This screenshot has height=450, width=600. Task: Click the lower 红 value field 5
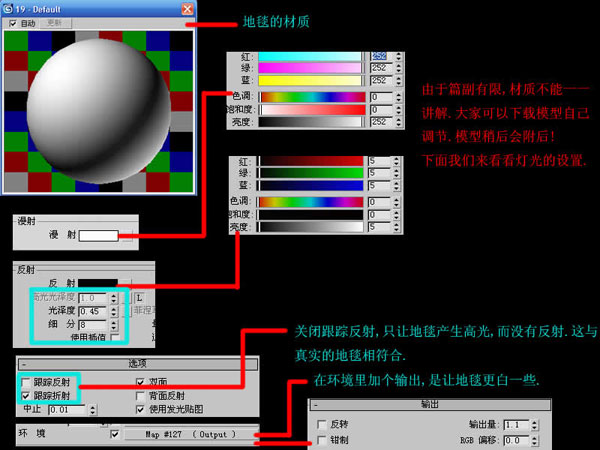pyautogui.click(x=380, y=161)
